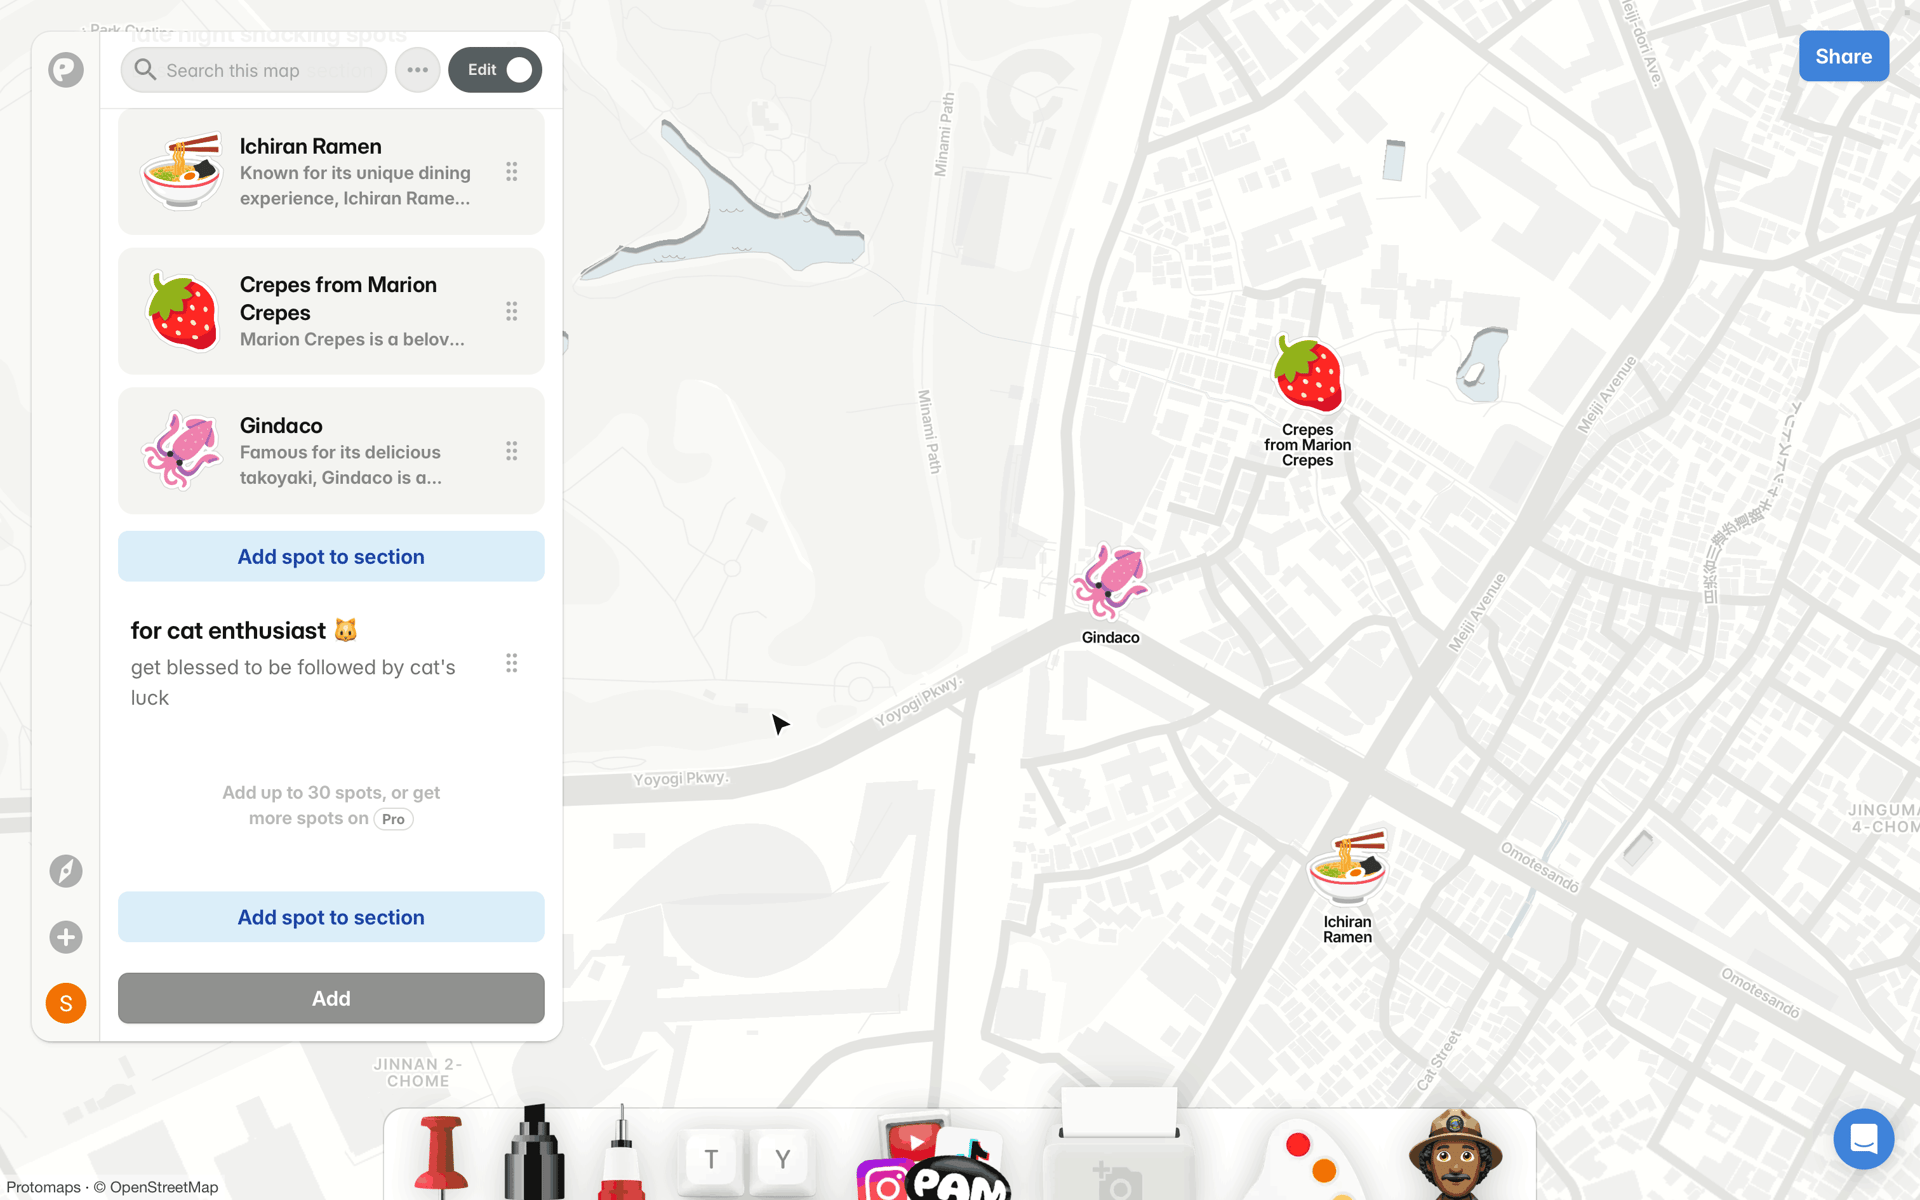Select the Ichiran Ramen bowl map marker
This screenshot has width=1920, height=1200.
pos(1348,868)
